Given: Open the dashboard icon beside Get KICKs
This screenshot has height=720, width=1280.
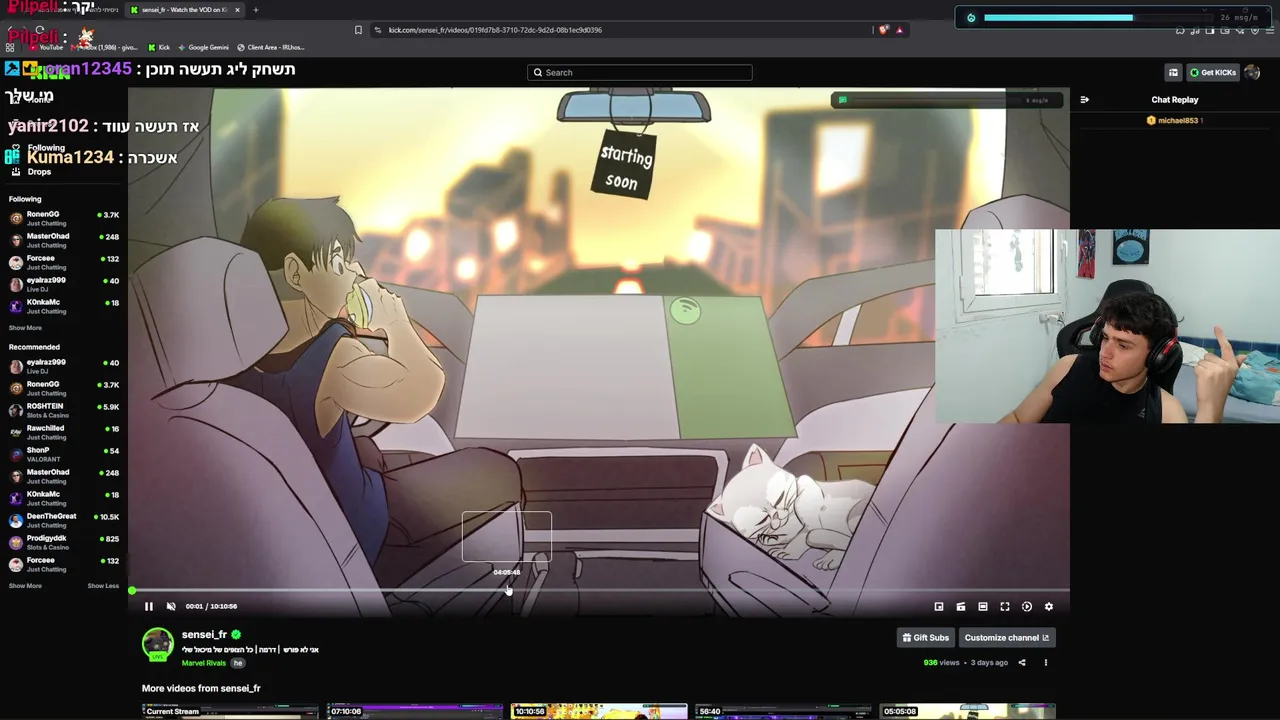Looking at the screenshot, I should tap(1173, 72).
